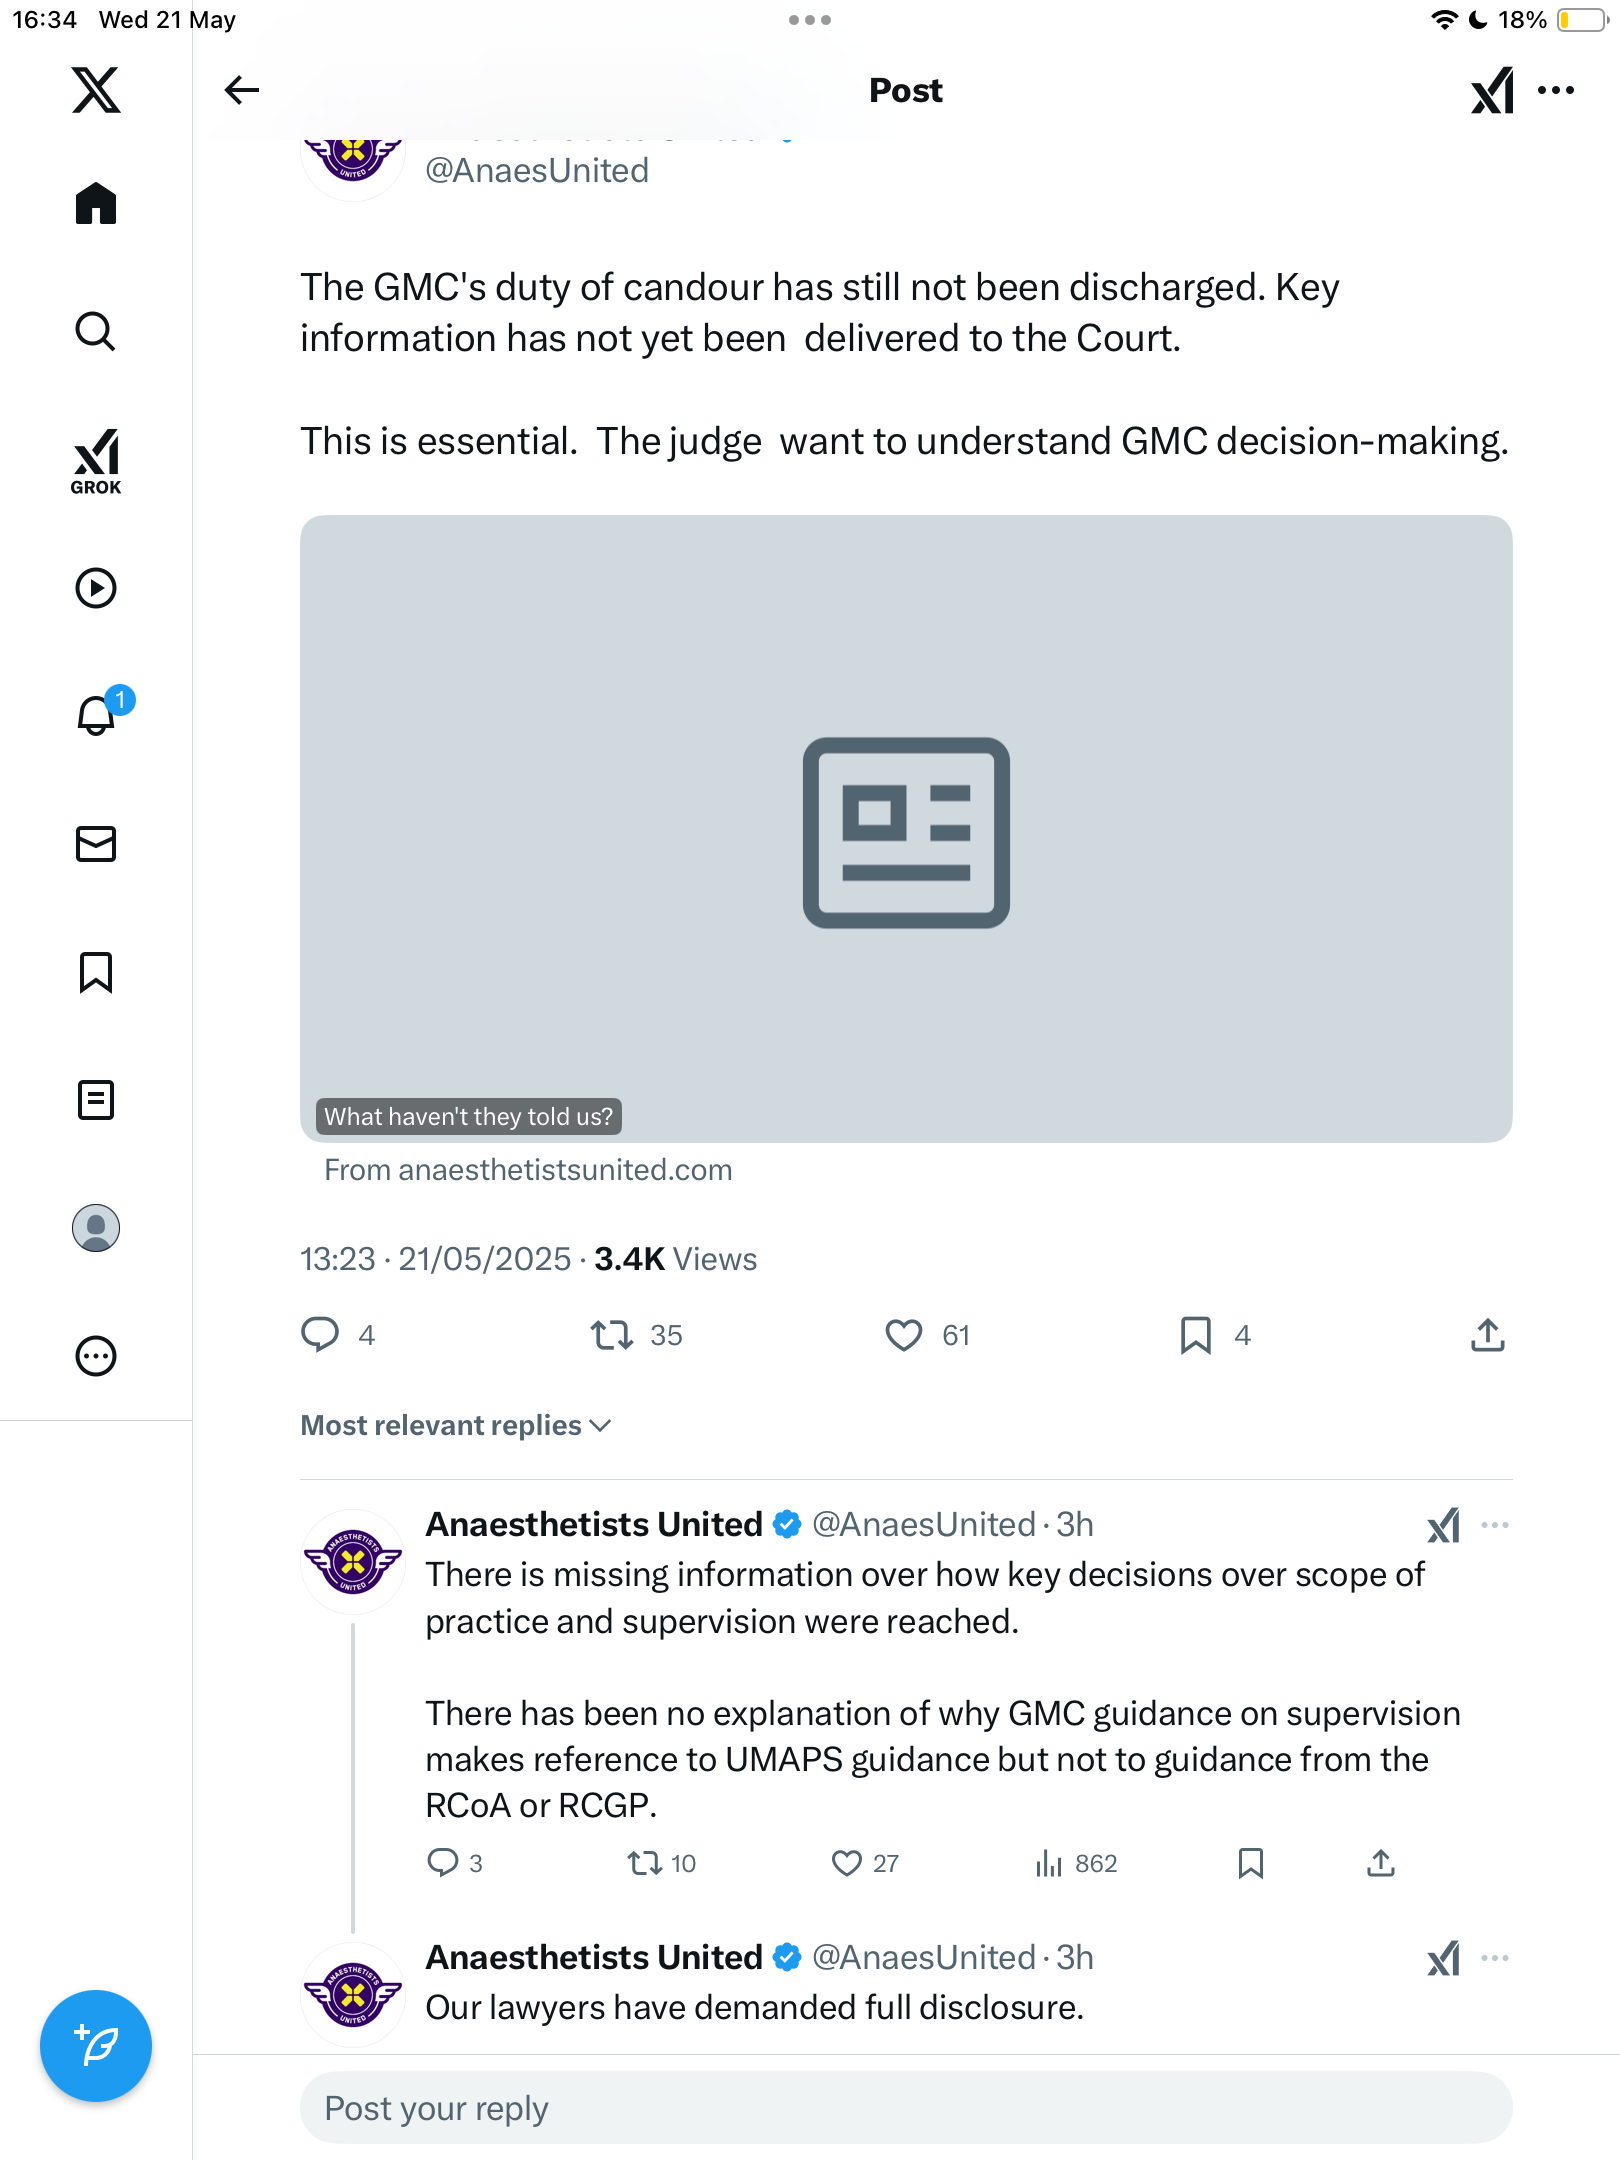Expand Most relevant replies sorting
The image size is (1620, 2160).
click(456, 1425)
